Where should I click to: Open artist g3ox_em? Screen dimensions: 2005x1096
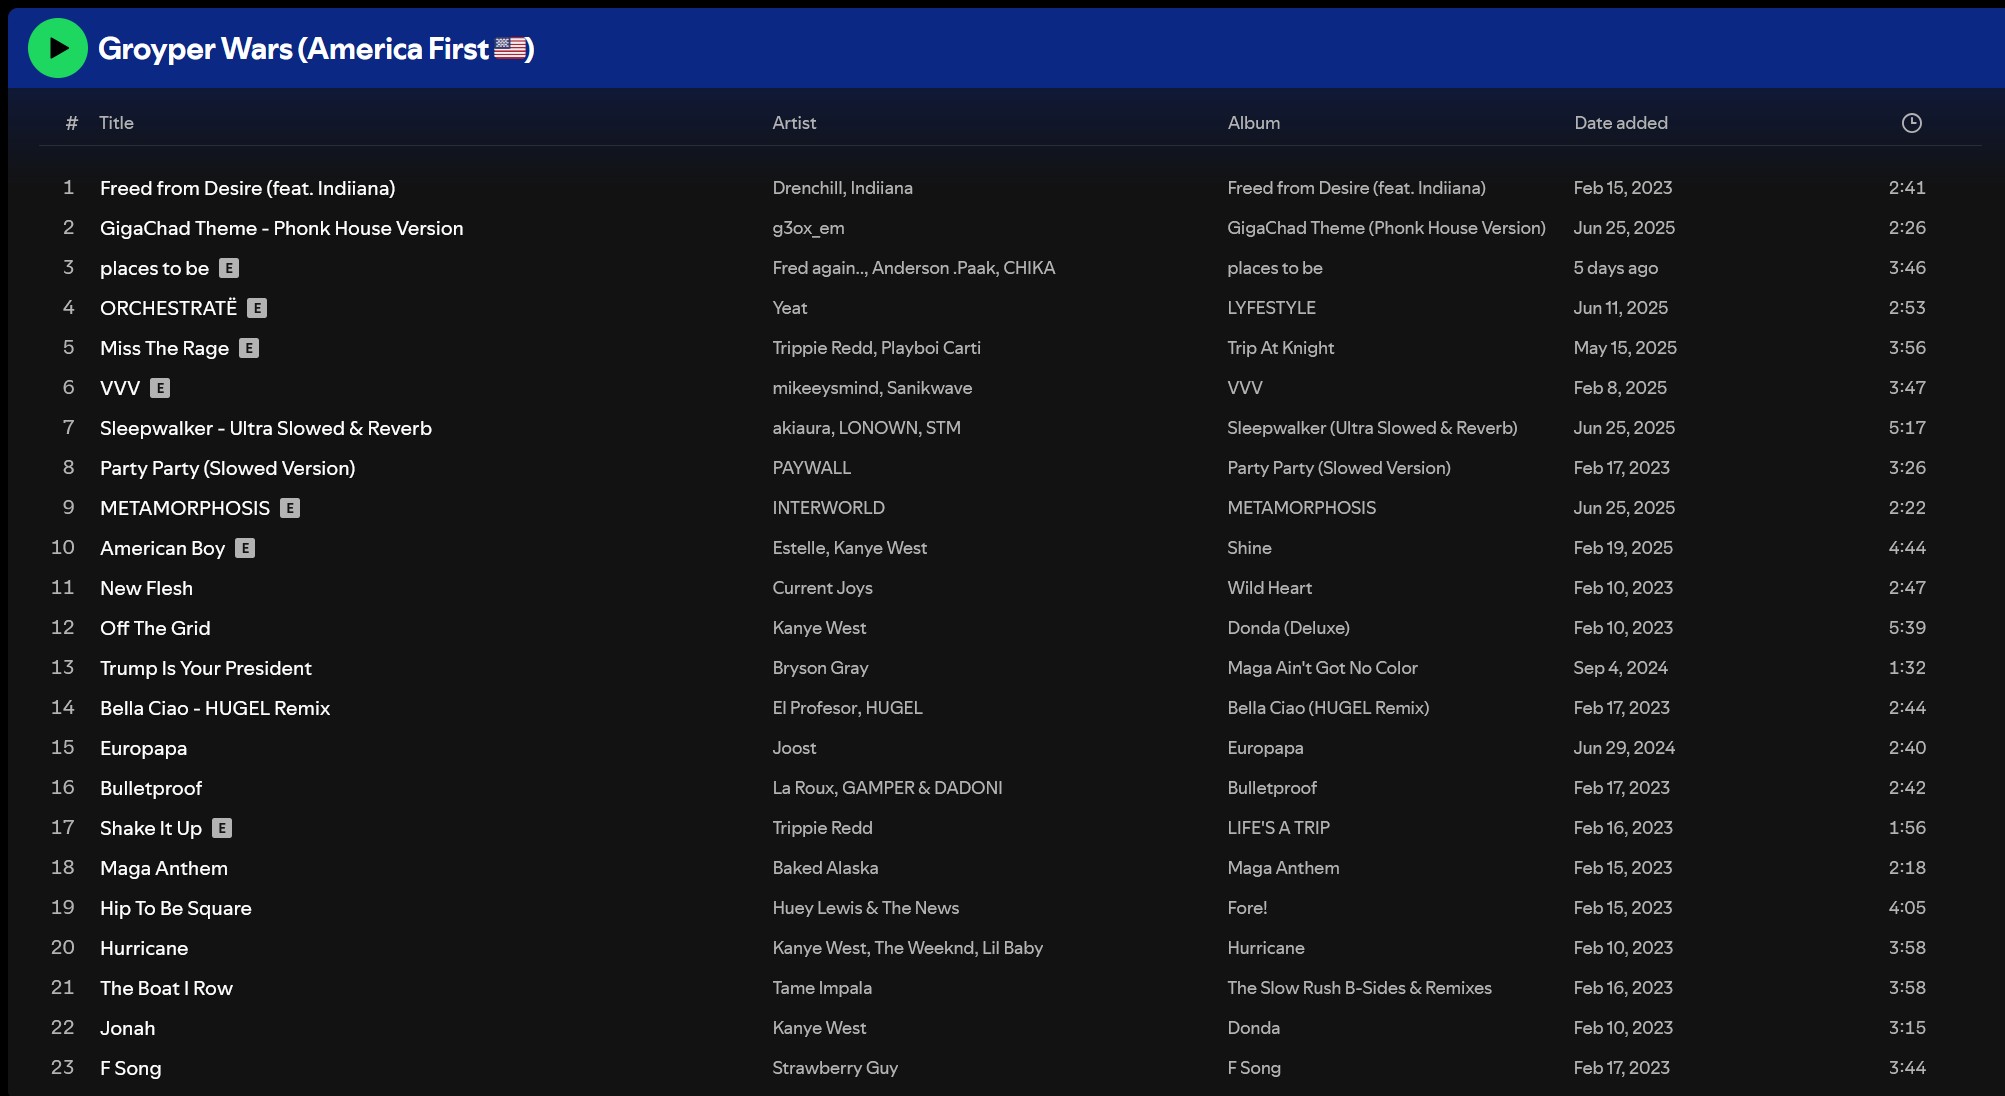(808, 228)
